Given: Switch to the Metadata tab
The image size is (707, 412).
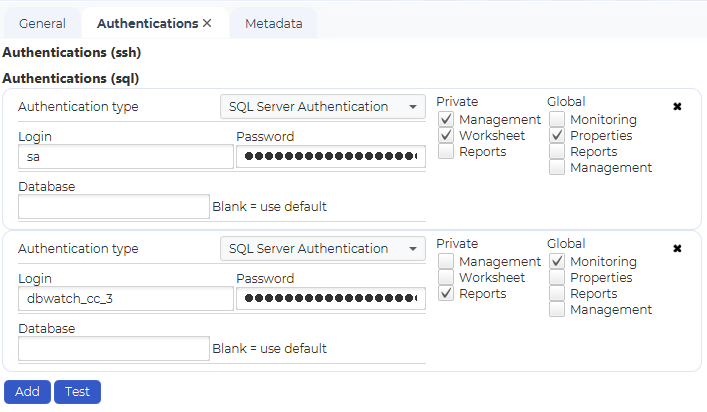Looking at the screenshot, I should 273,23.
